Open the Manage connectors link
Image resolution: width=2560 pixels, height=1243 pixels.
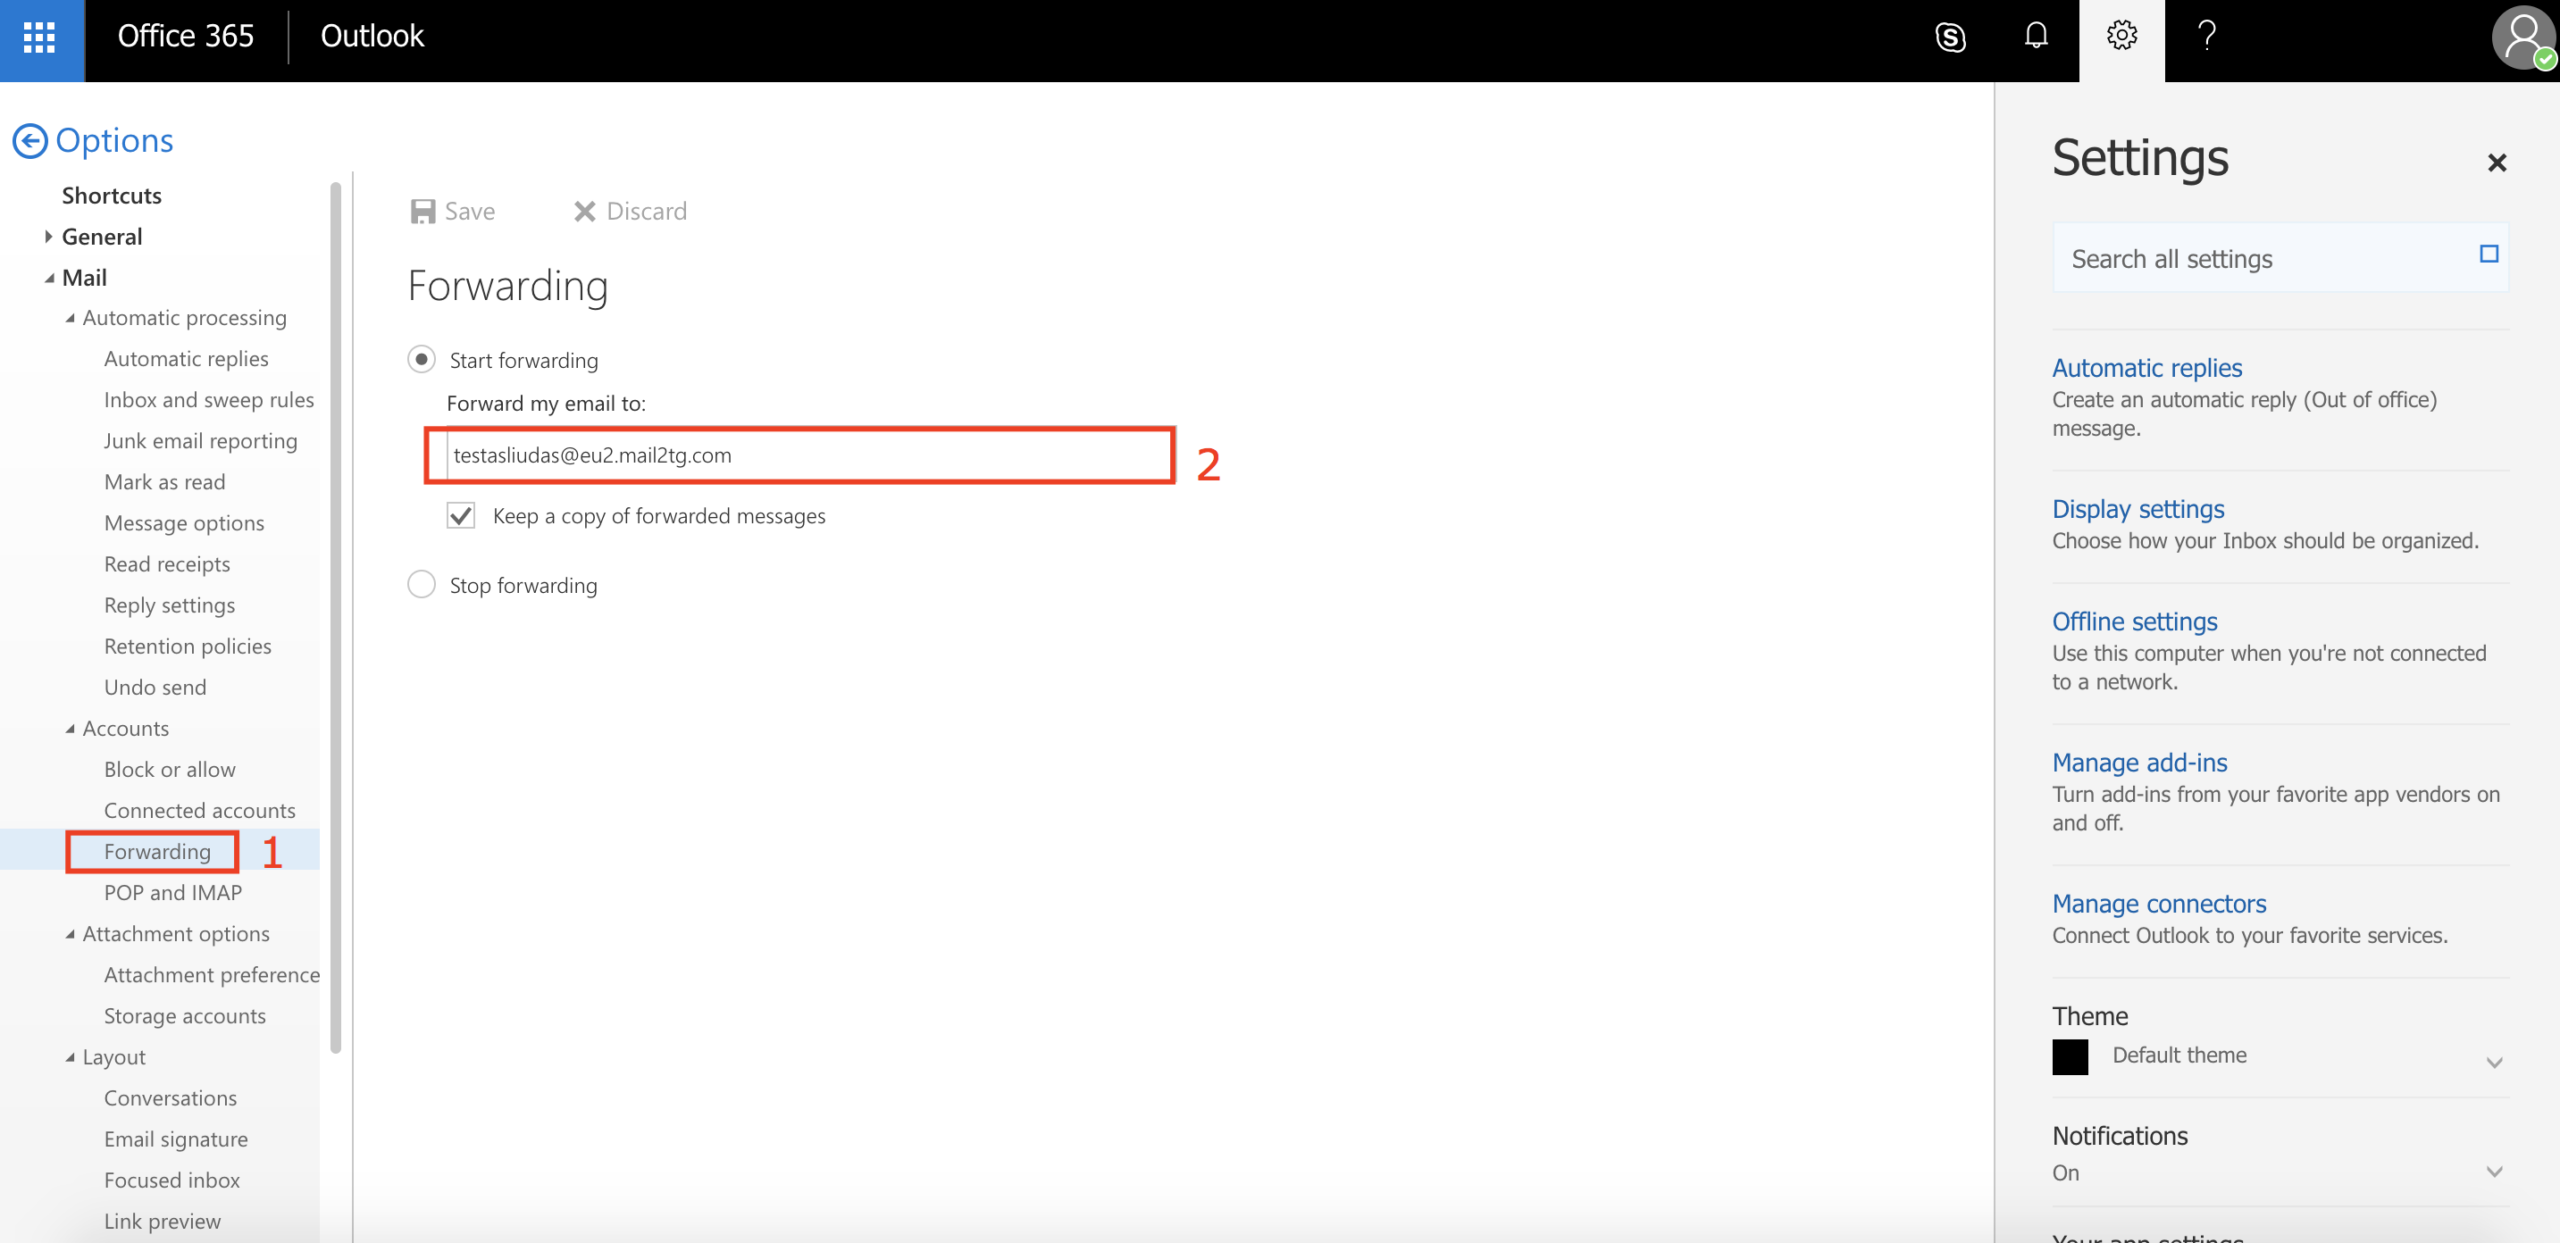pos(2159,904)
